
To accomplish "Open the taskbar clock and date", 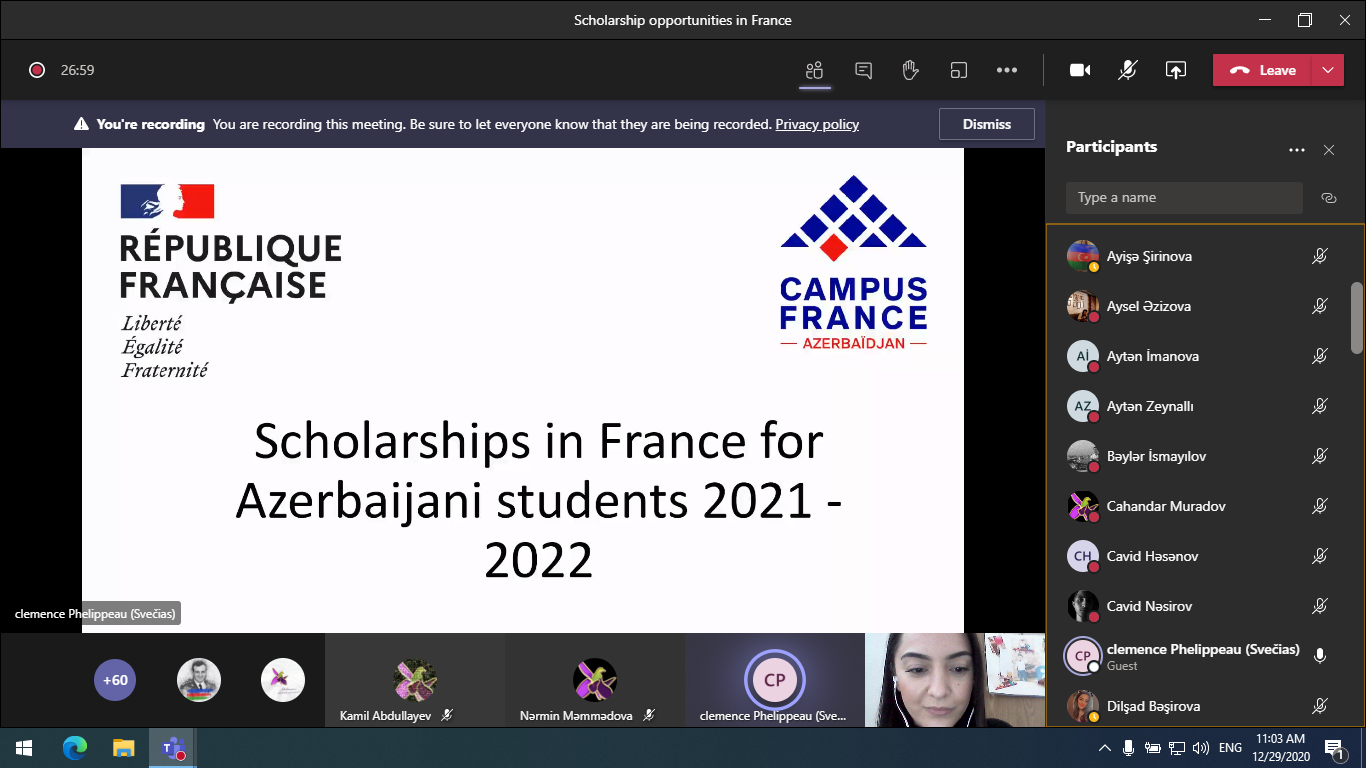I will click(1282, 748).
